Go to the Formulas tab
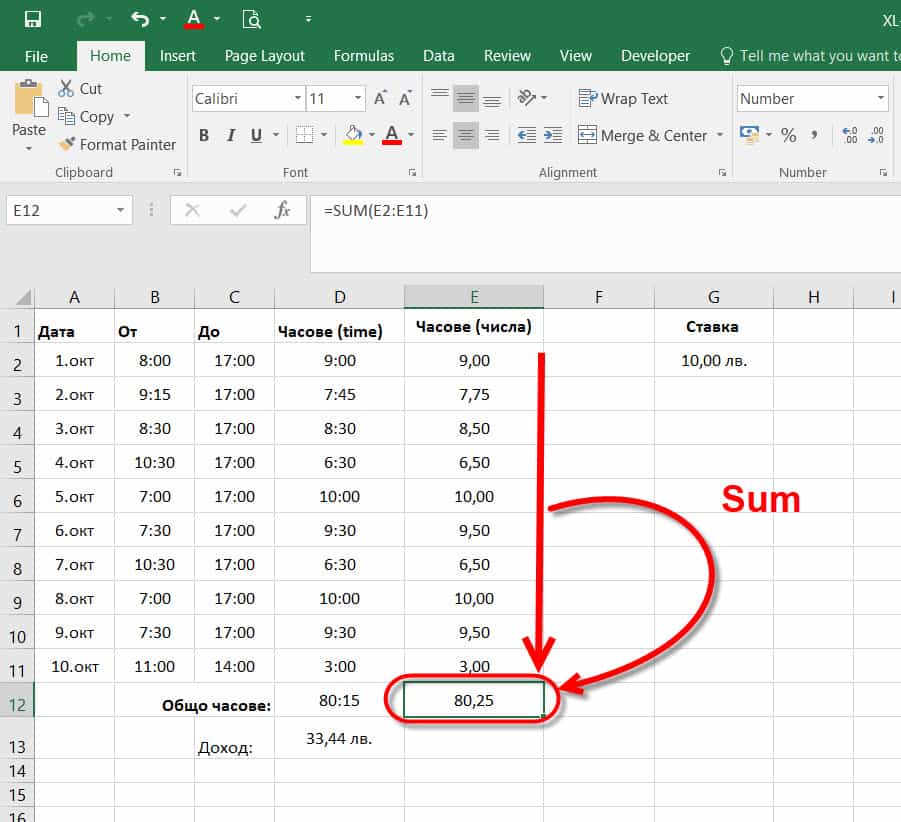 [364, 56]
